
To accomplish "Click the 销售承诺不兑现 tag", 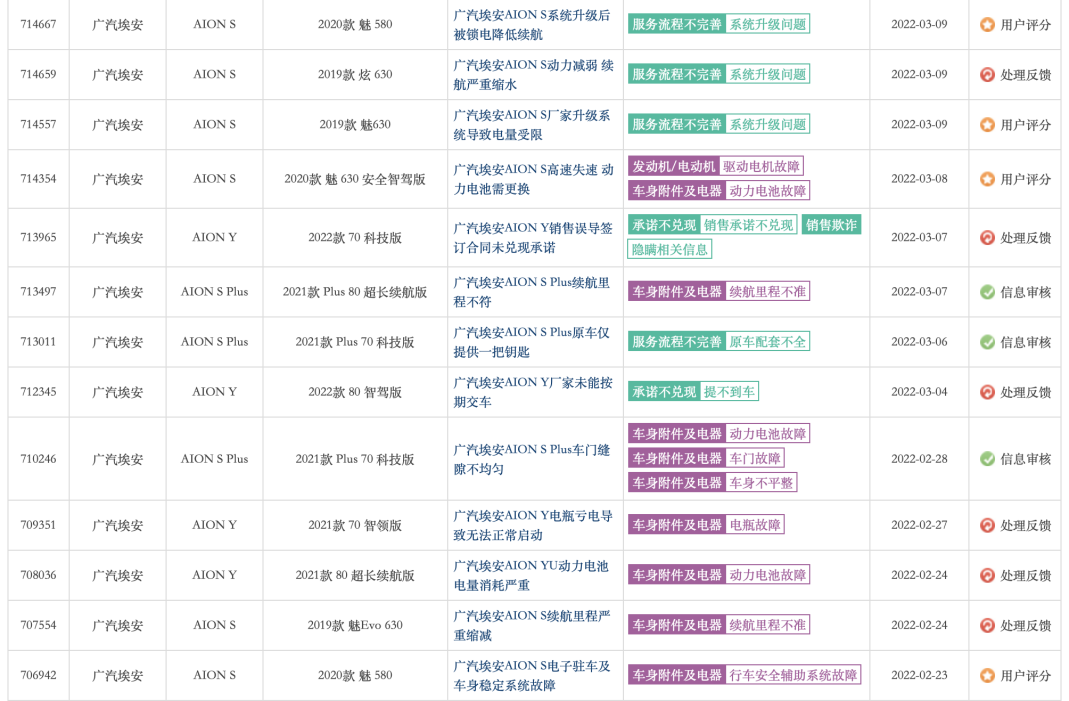I will click(x=749, y=225).
